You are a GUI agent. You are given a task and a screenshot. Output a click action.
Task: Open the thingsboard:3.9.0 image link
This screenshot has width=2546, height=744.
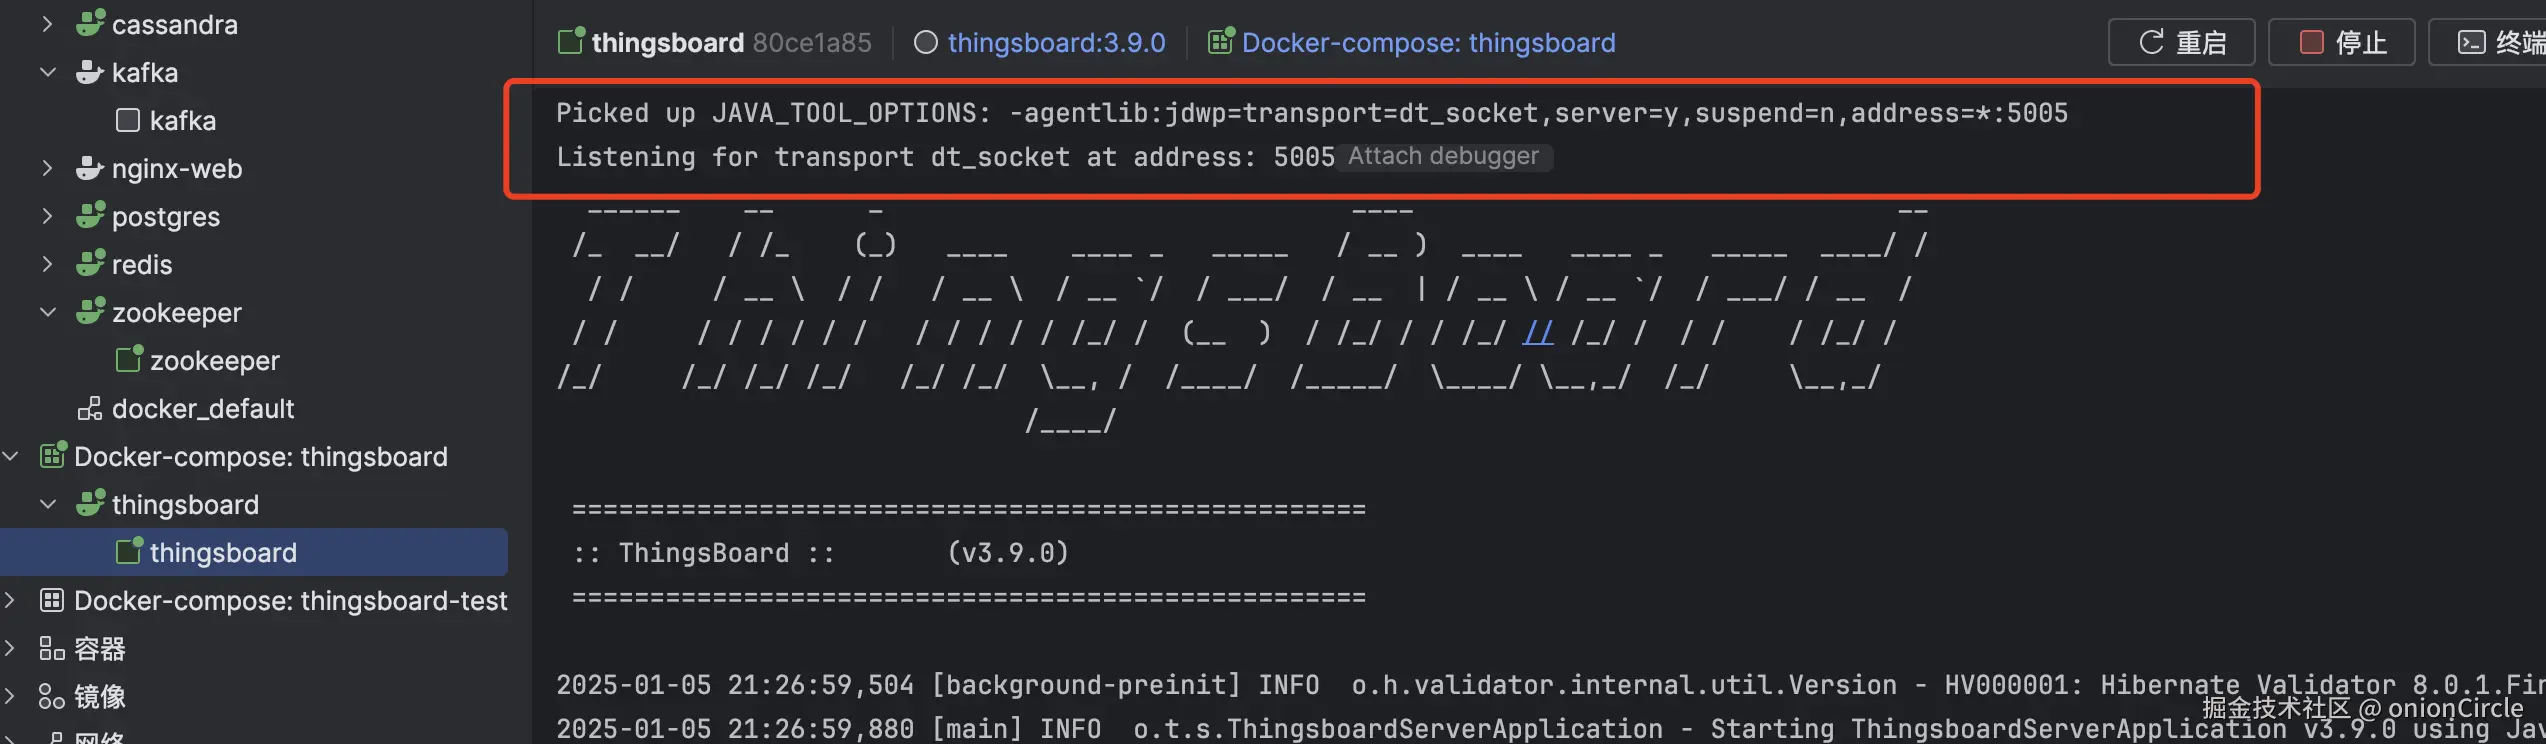tap(1056, 42)
